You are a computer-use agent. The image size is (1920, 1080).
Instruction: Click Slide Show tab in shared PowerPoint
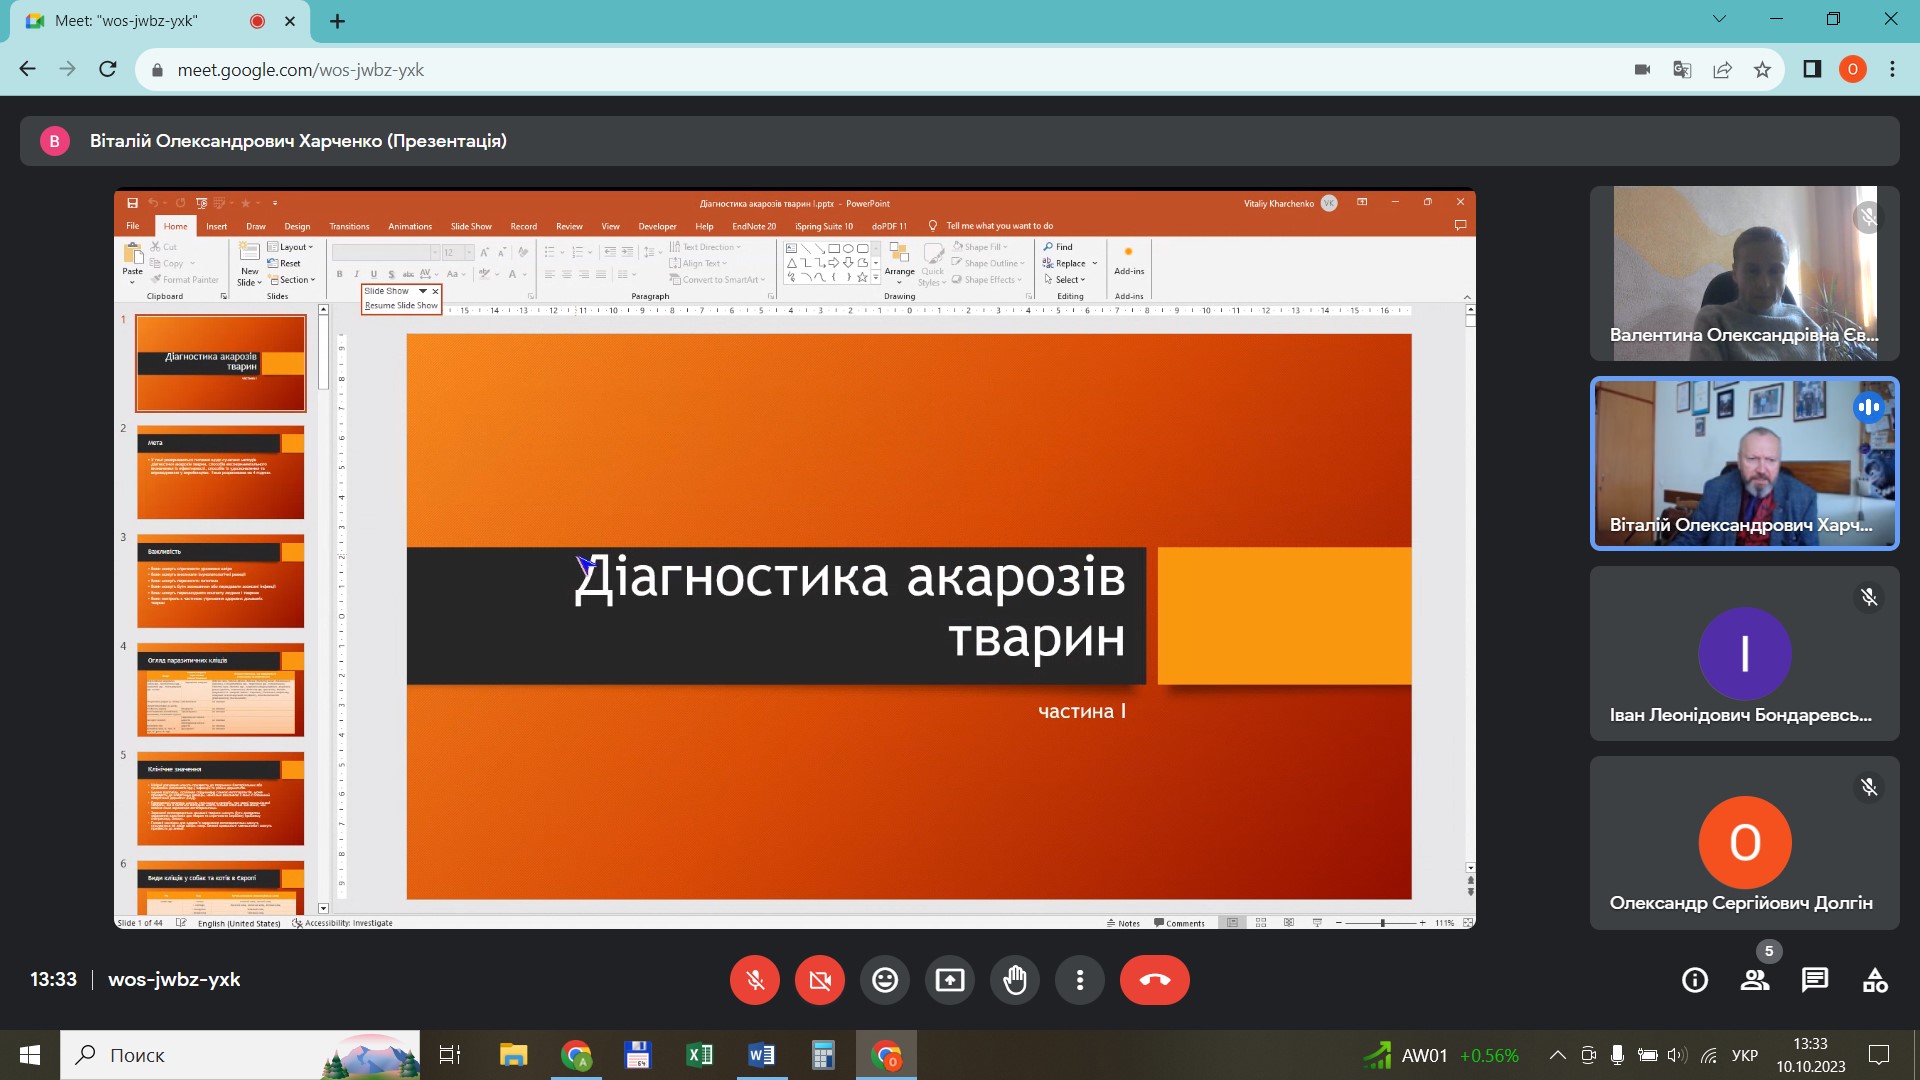point(471,226)
